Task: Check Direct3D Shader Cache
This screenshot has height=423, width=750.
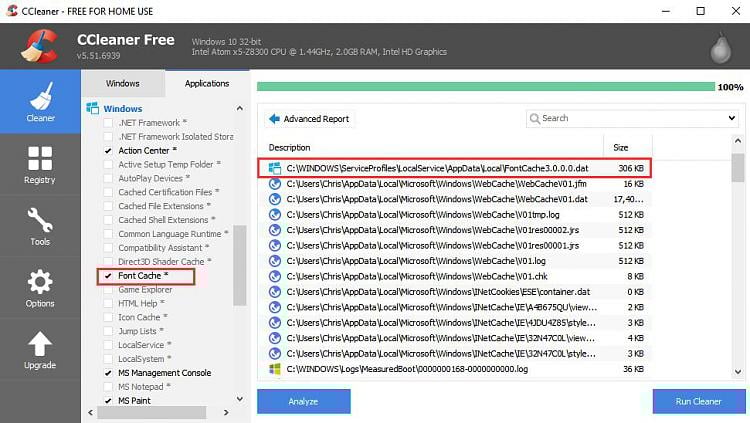Action: point(108,262)
